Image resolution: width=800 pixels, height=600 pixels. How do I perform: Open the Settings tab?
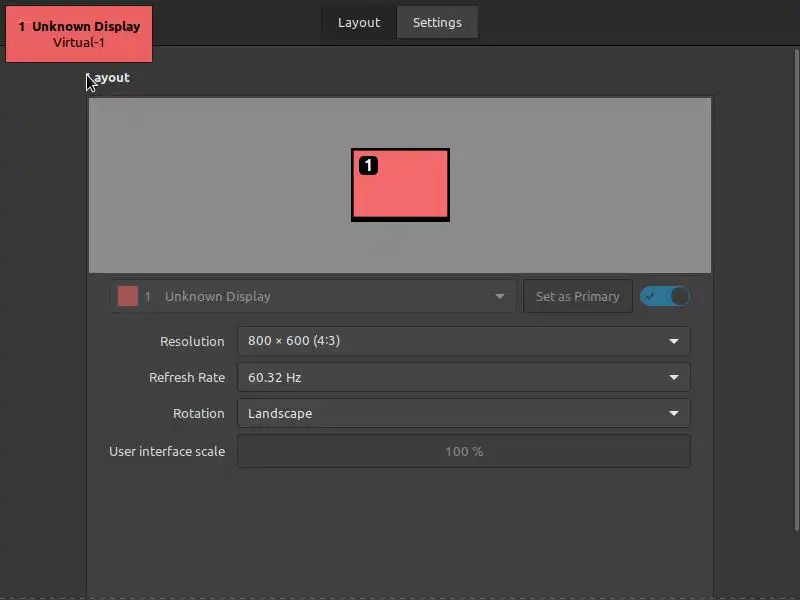(437, 22)
